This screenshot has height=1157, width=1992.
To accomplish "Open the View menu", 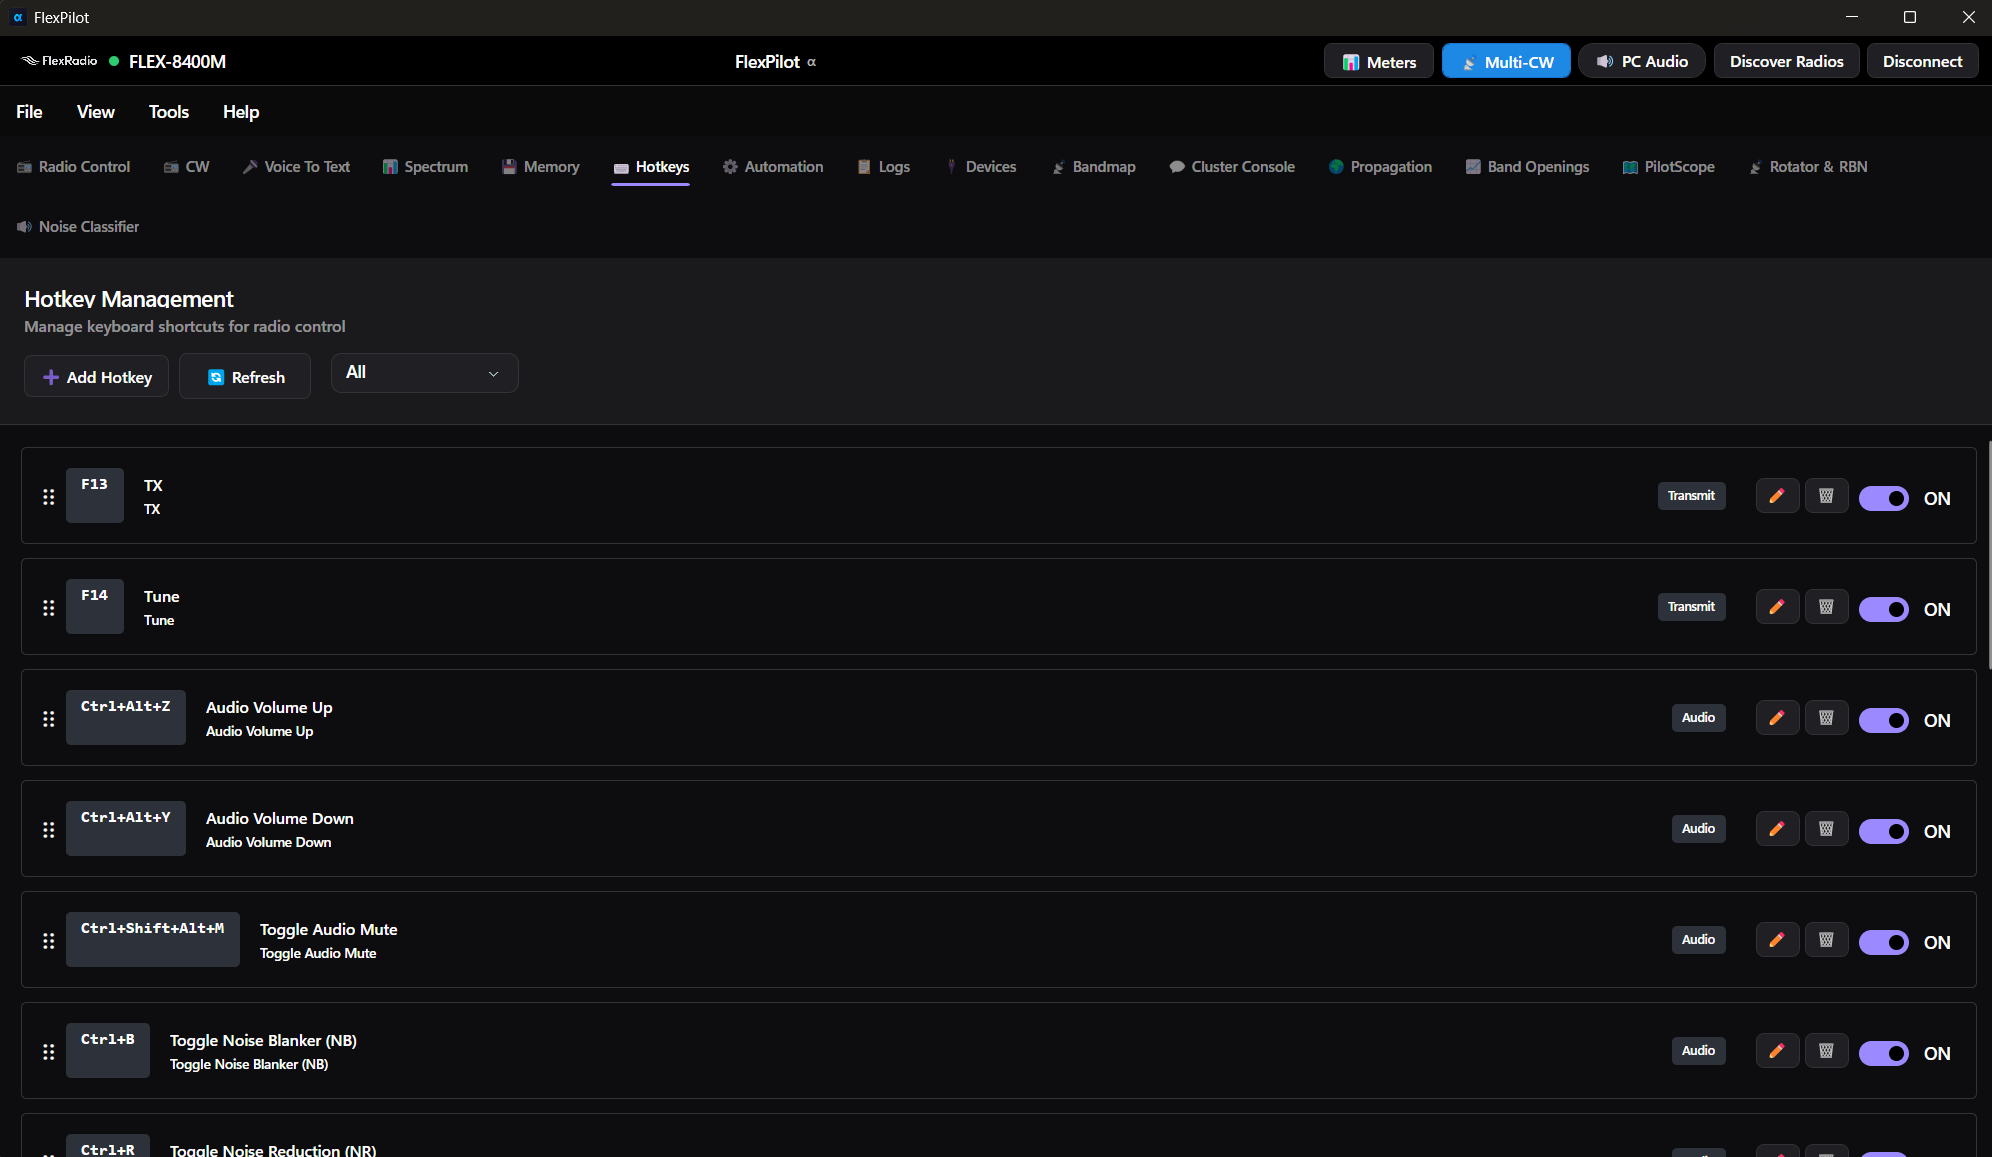I will point(95,112).
